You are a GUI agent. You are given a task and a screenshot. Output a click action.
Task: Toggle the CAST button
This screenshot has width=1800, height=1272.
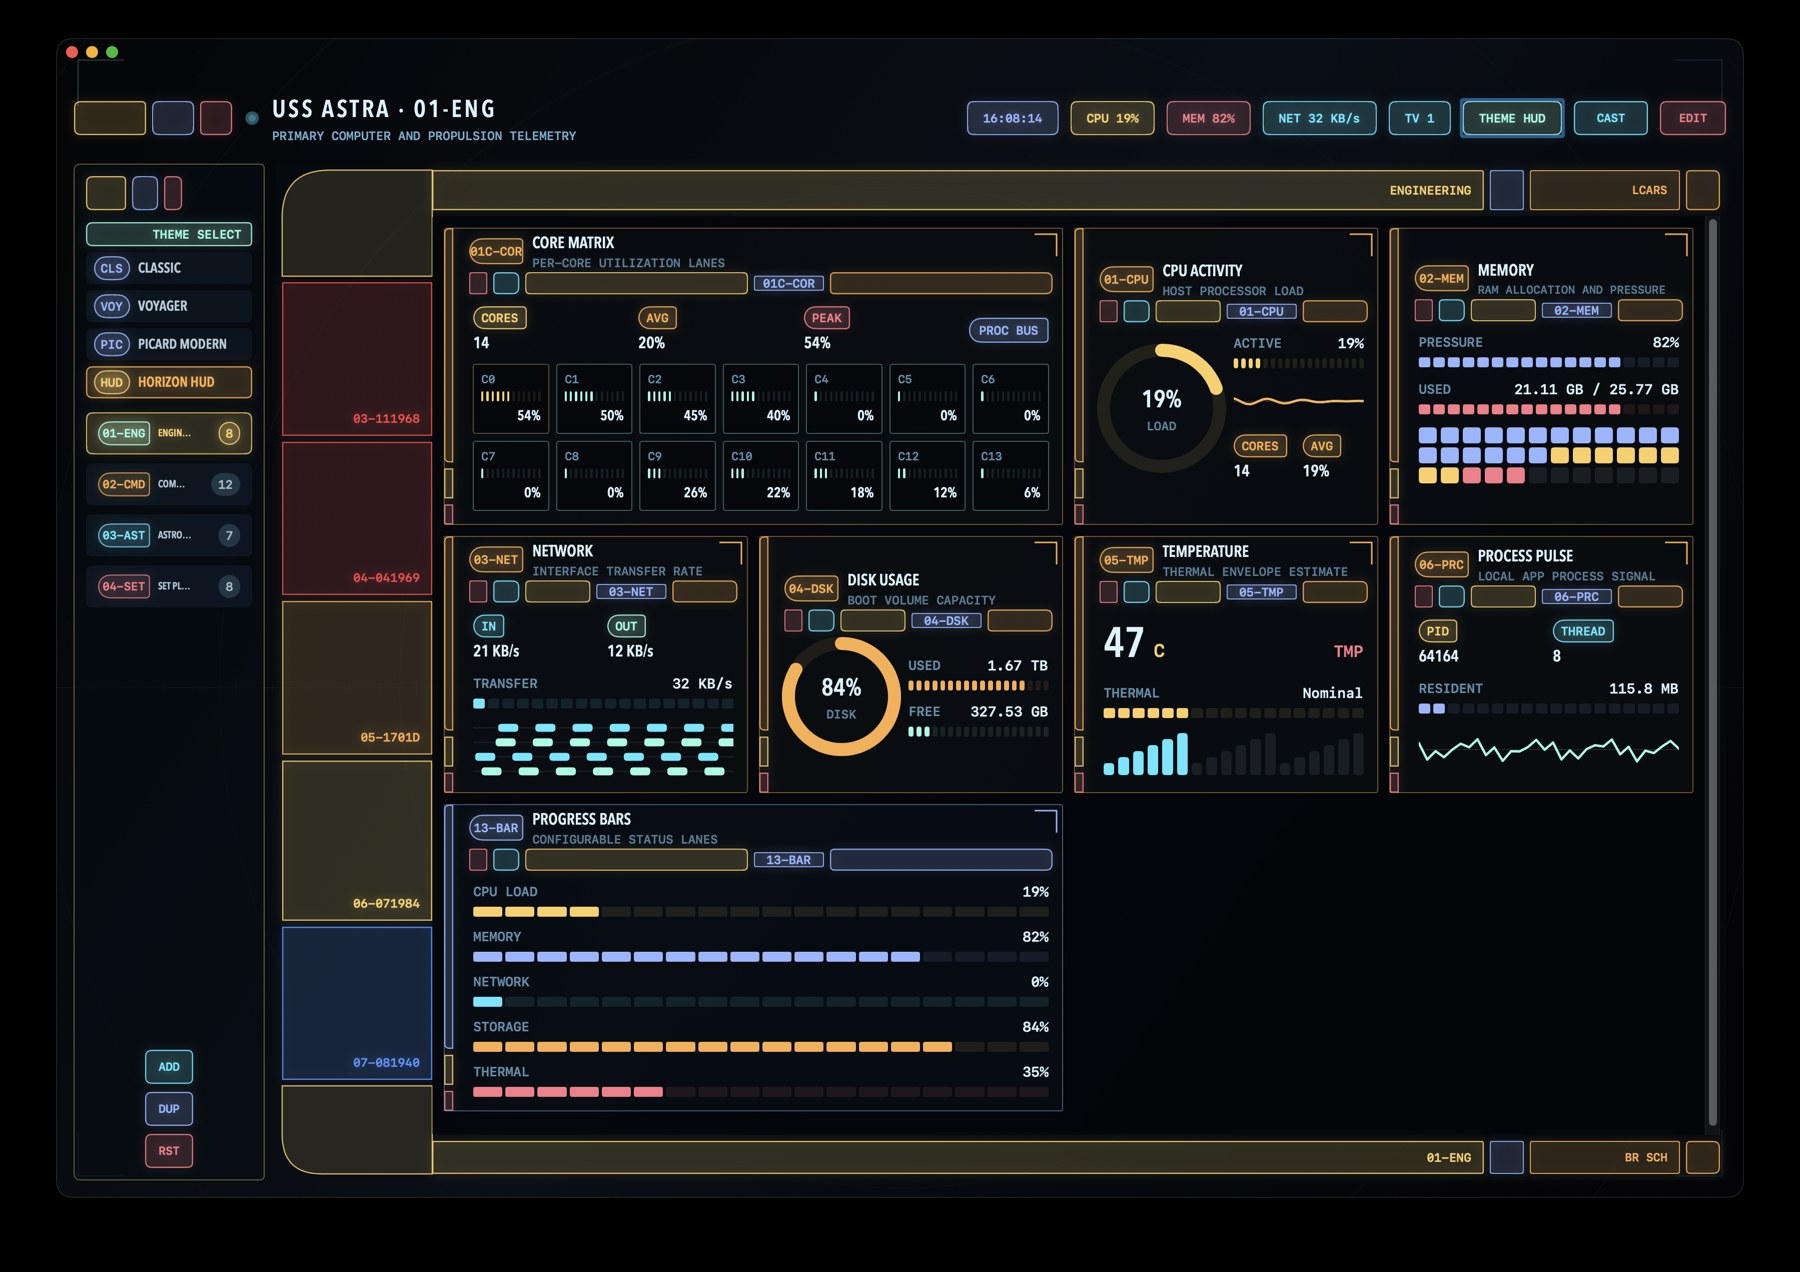click(1610, 118)
